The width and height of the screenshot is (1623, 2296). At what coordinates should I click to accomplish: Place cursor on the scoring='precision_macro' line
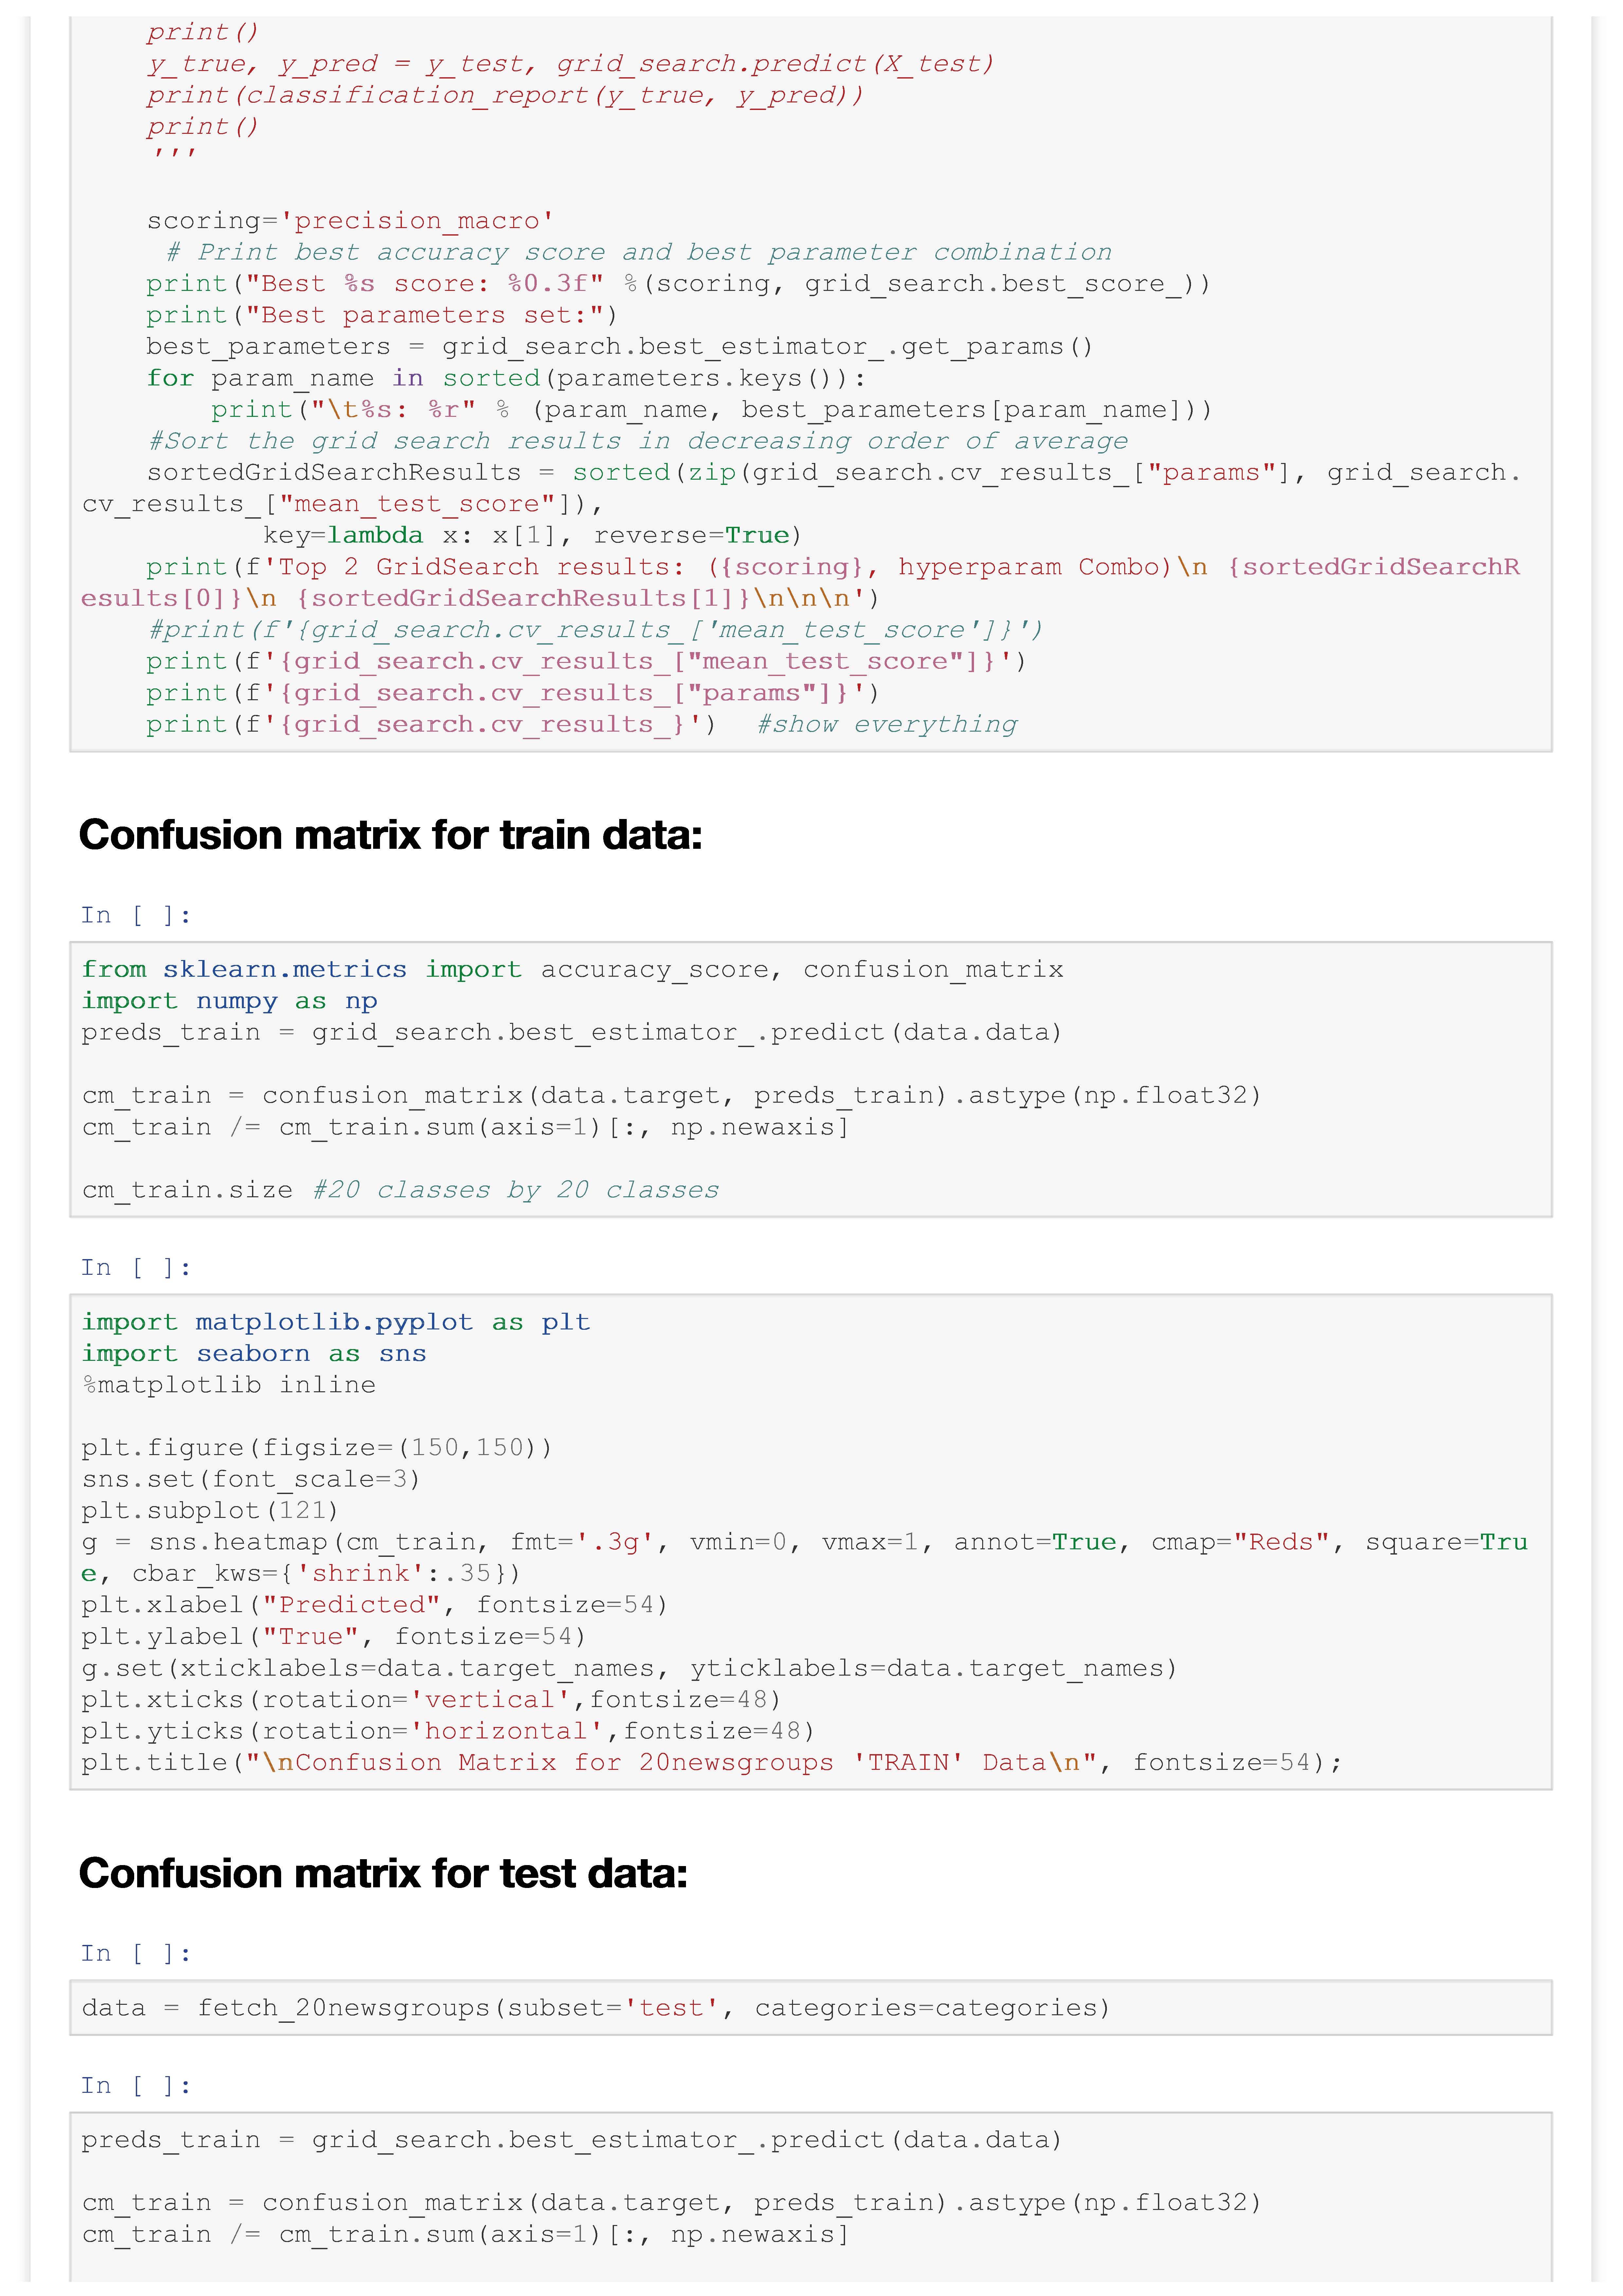[x=350, y=221]
